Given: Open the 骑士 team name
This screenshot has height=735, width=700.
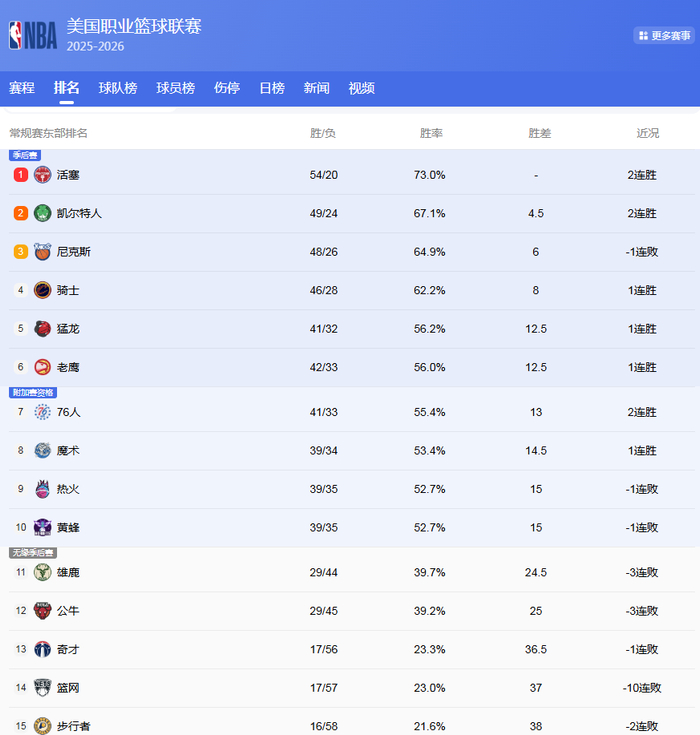Looking at the screenshot, I should (x=68, y=290).
